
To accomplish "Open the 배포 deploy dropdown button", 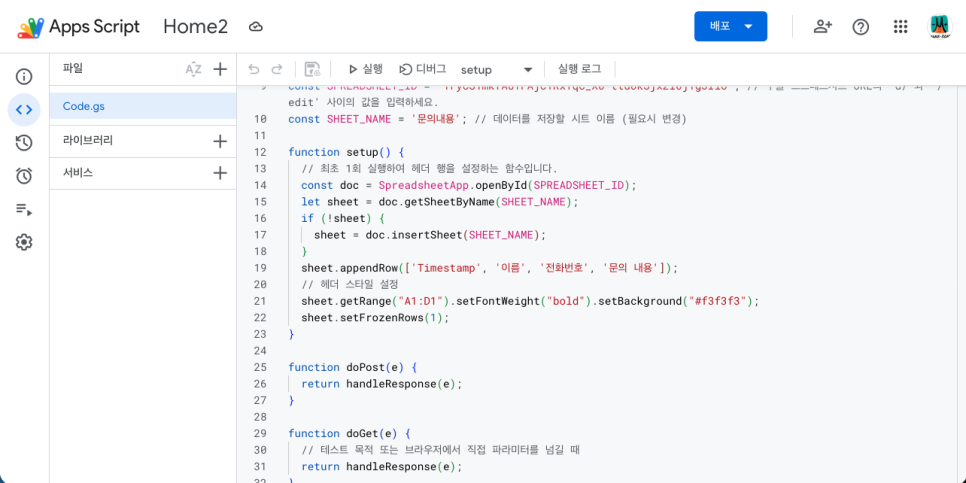I will 731,26.
